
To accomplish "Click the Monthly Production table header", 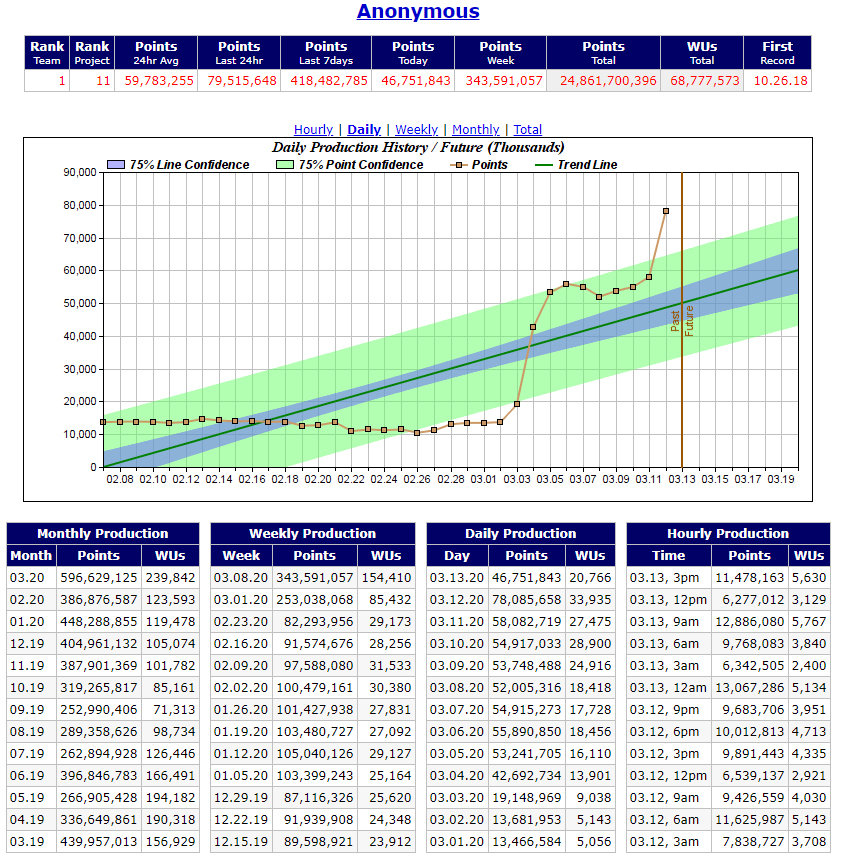I will coord(103,534).
